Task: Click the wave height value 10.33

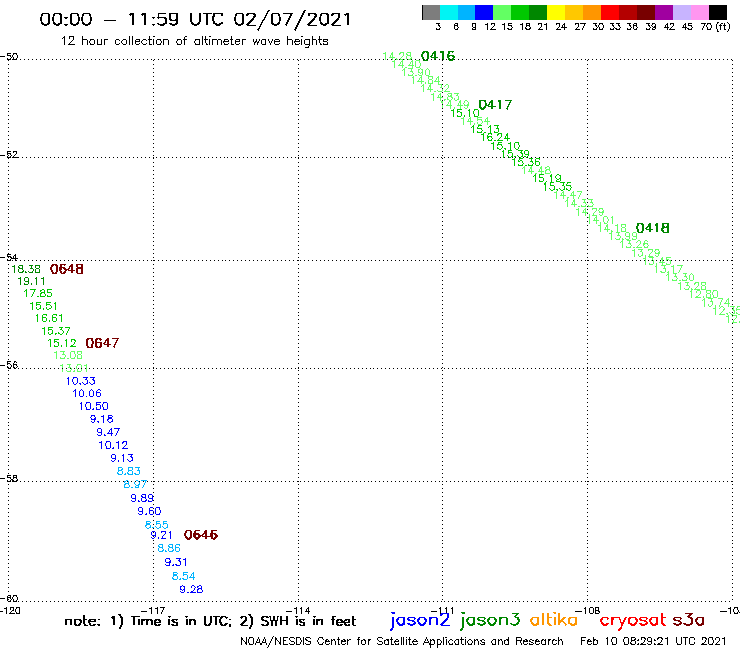Action: coord(81,381)
